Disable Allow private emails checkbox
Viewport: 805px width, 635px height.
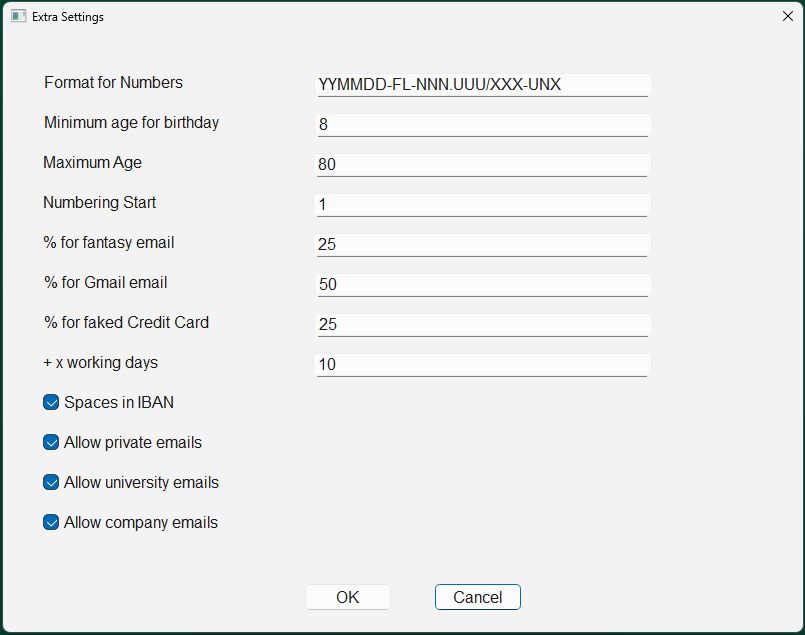[x=51, y=442]
